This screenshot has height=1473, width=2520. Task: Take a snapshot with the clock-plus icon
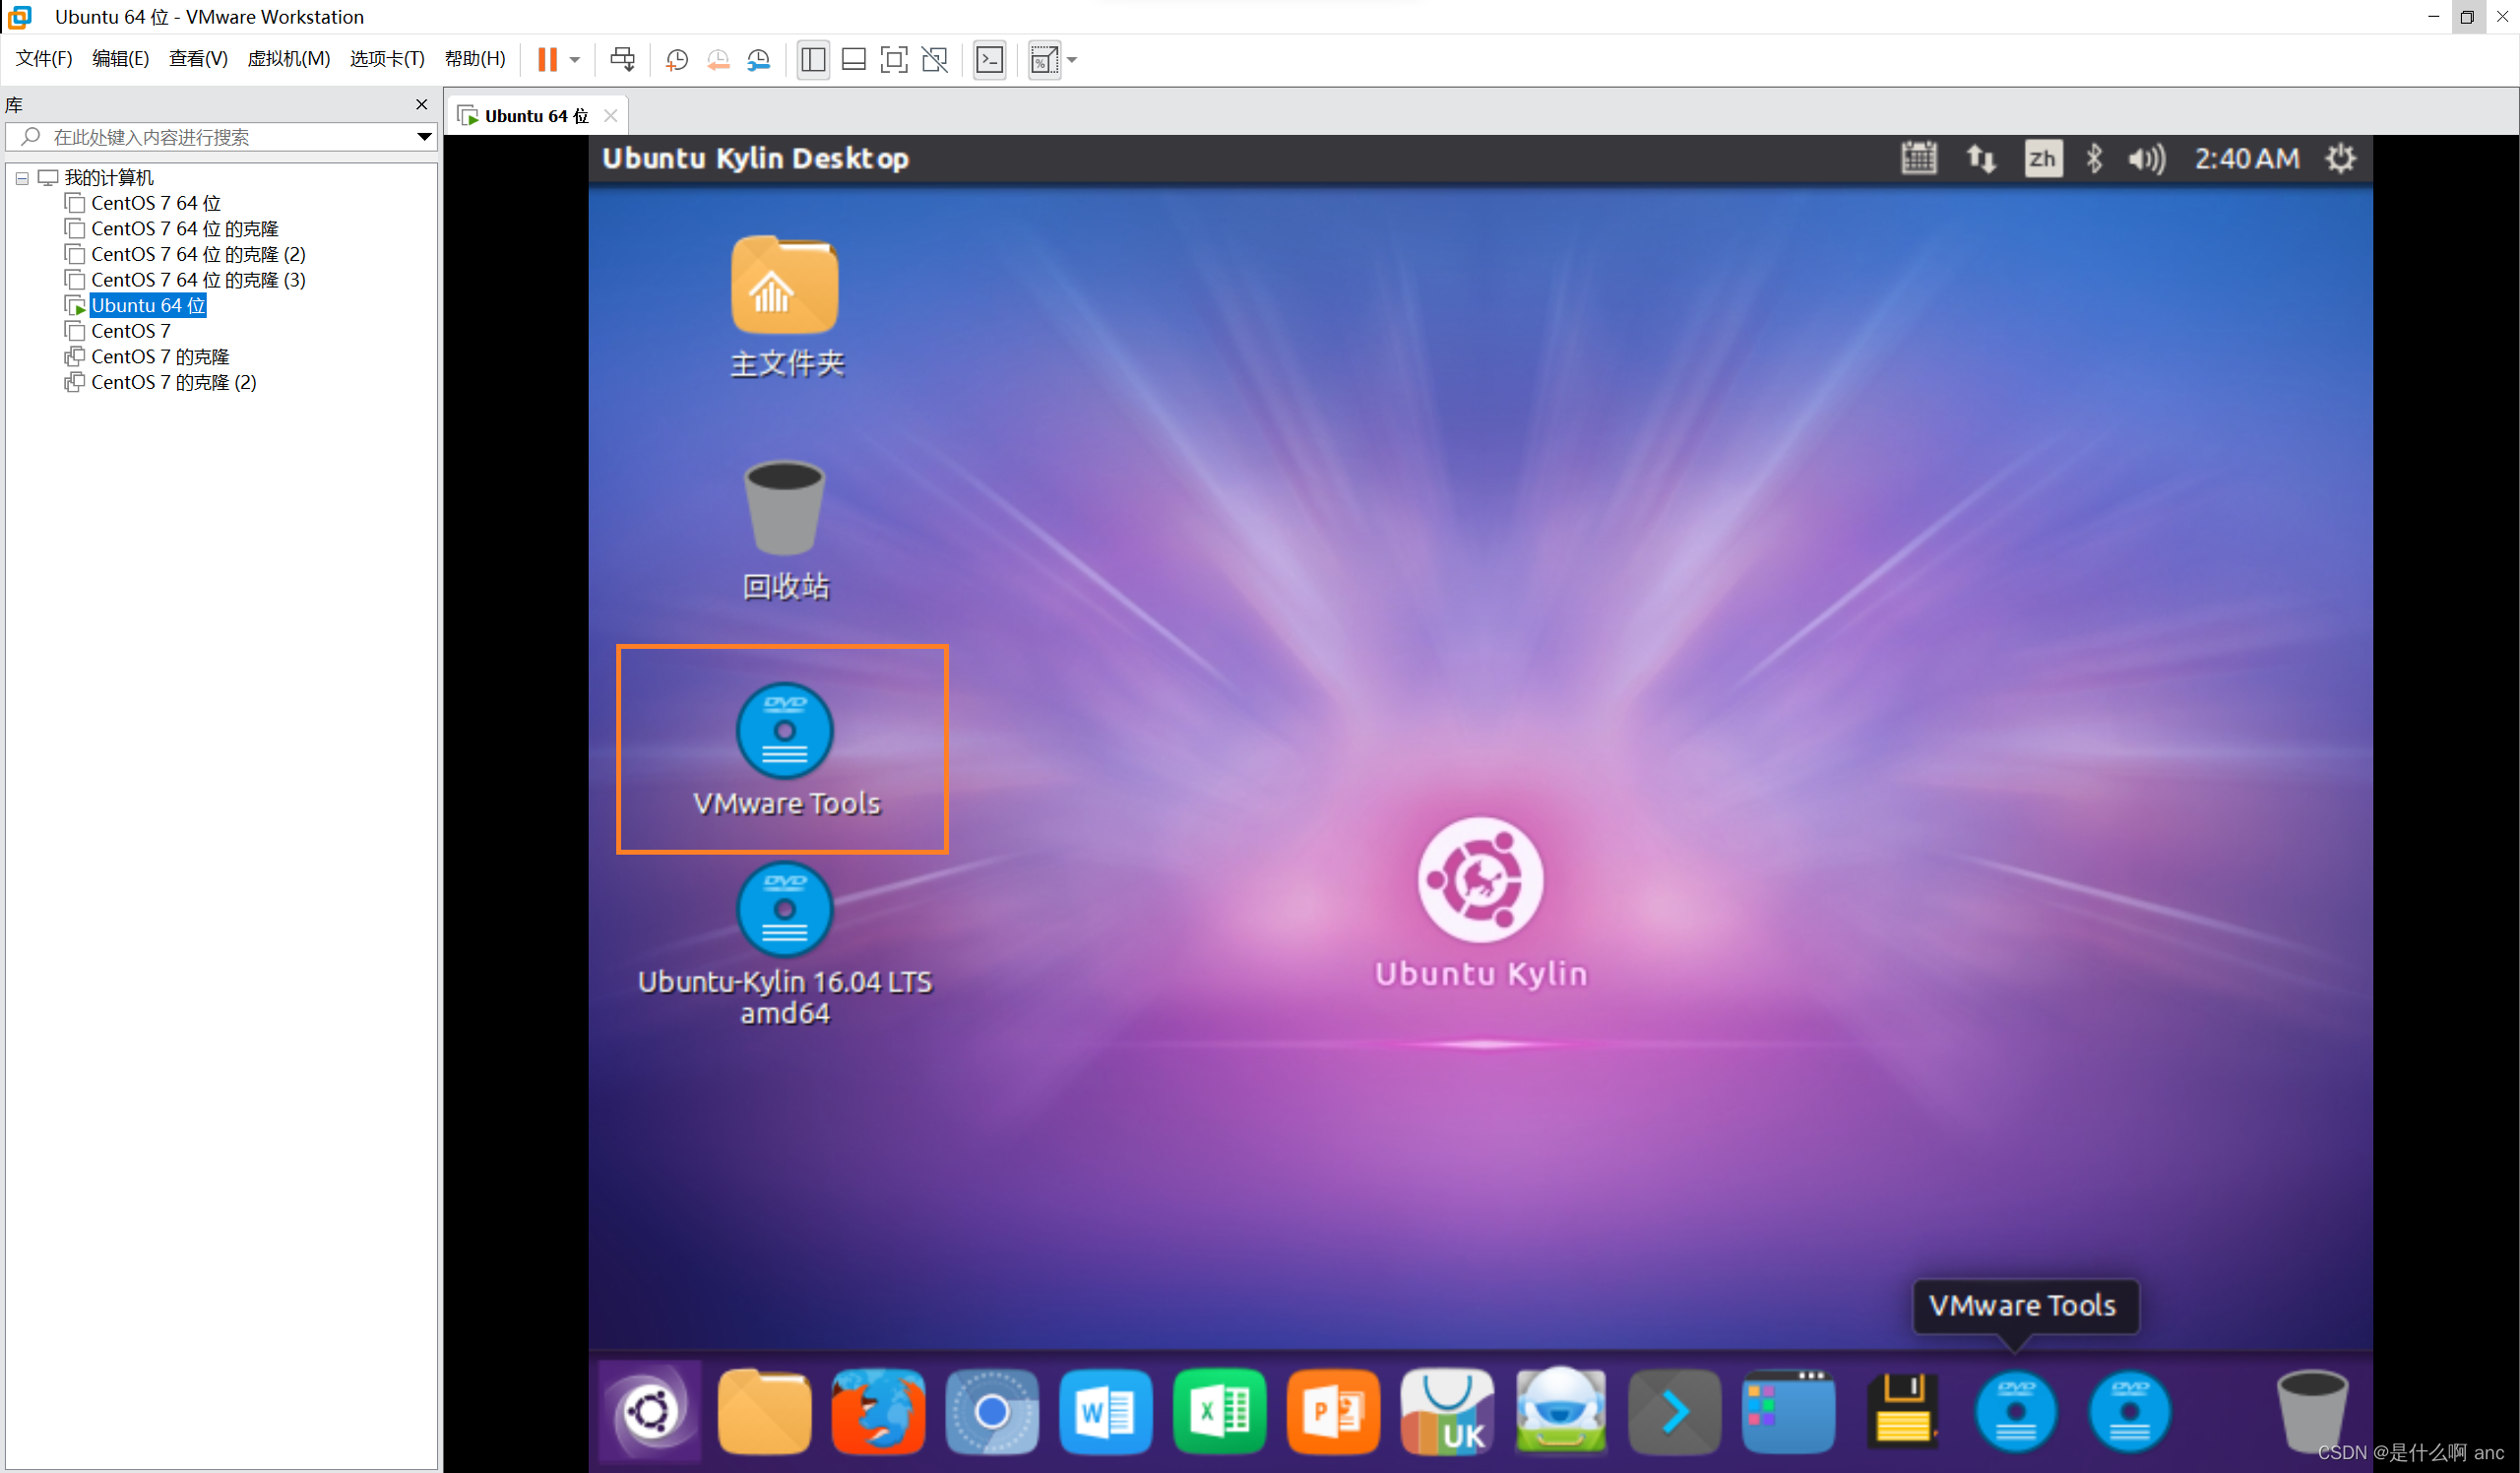(676, 59)
